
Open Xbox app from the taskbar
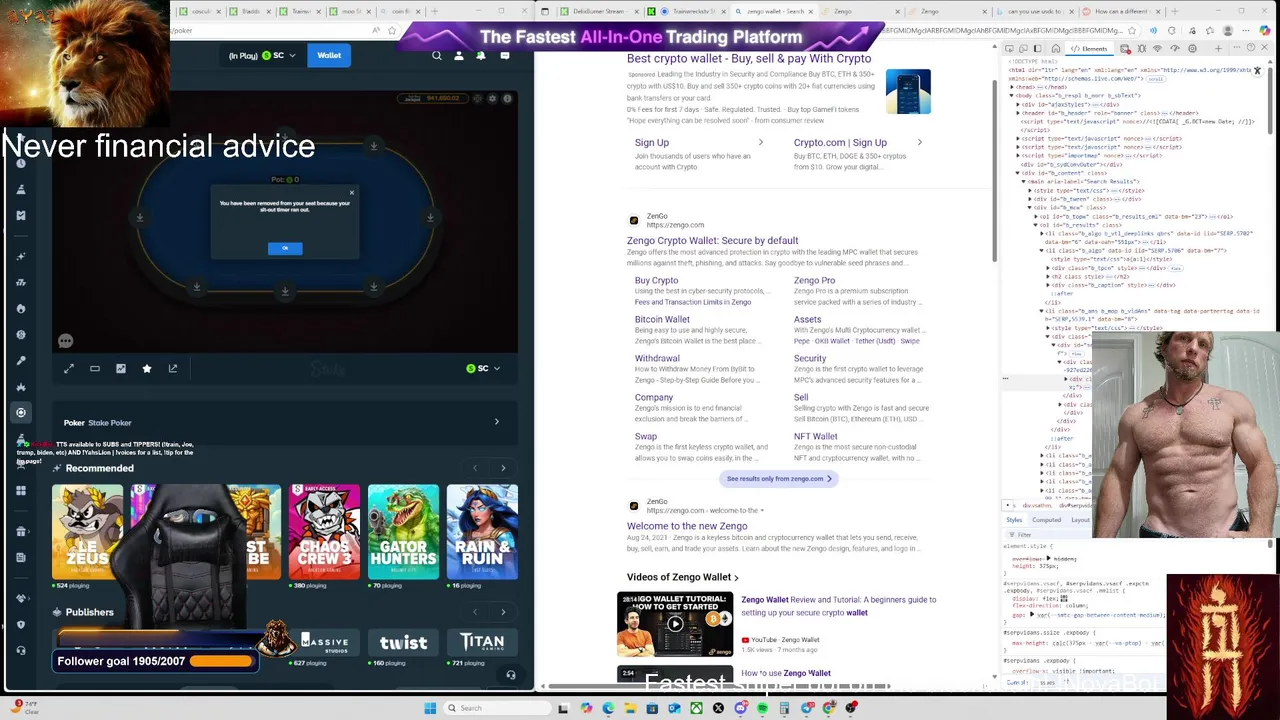pyautogui.click(x=696, y=708)
